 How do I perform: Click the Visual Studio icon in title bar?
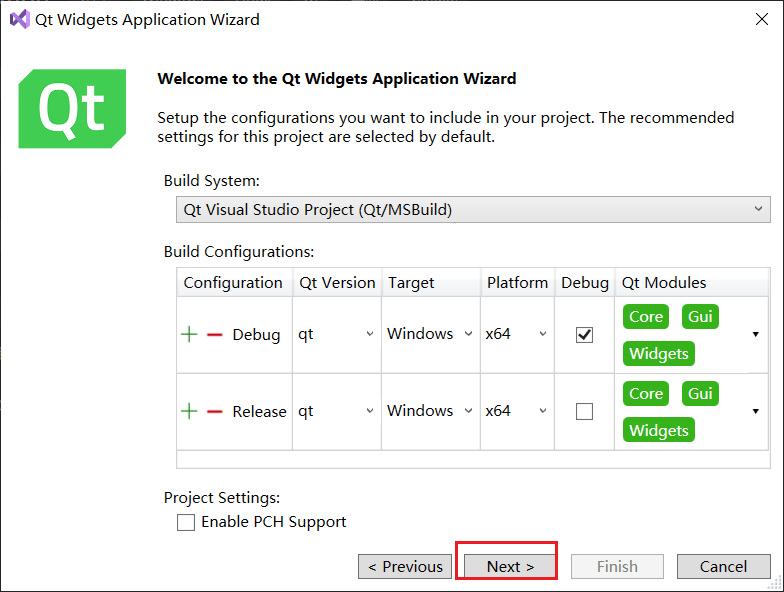tap(20, 20)
